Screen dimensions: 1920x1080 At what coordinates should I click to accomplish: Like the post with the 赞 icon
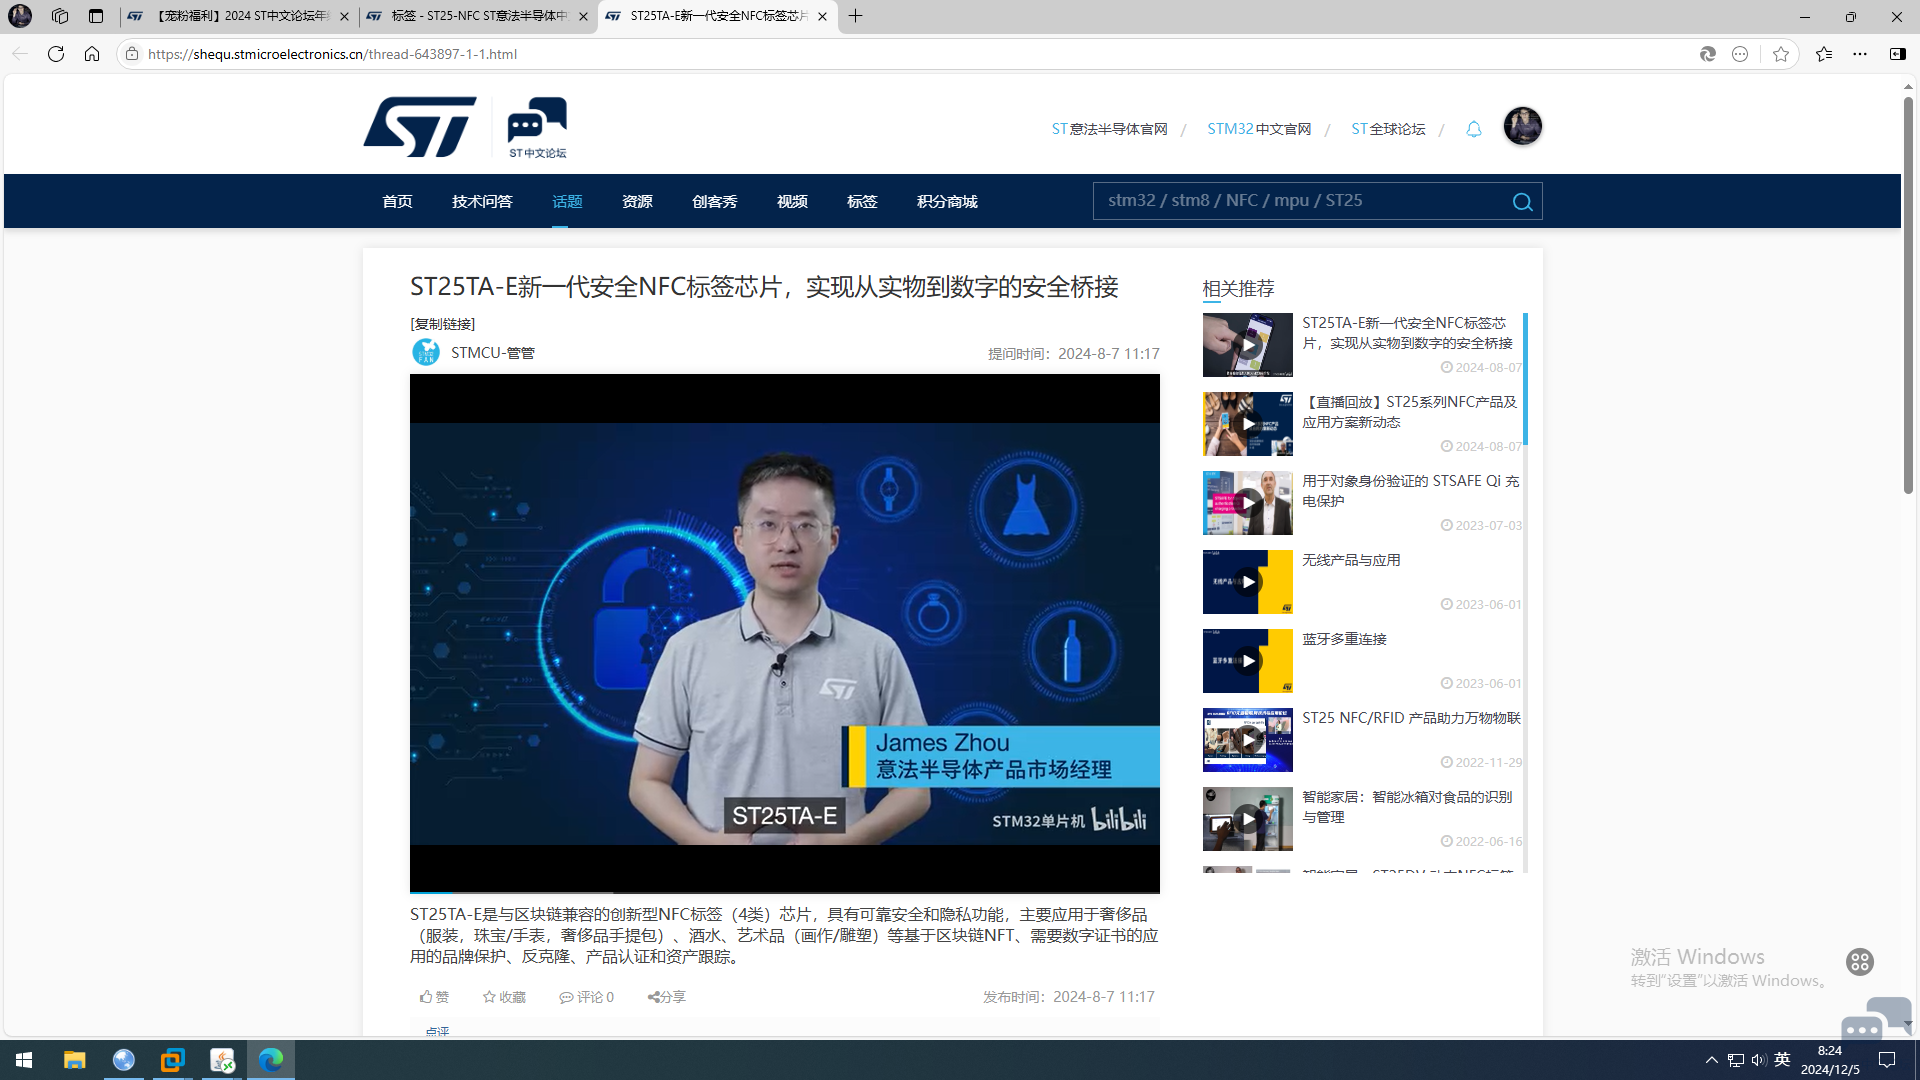click(x=434, y=997)
